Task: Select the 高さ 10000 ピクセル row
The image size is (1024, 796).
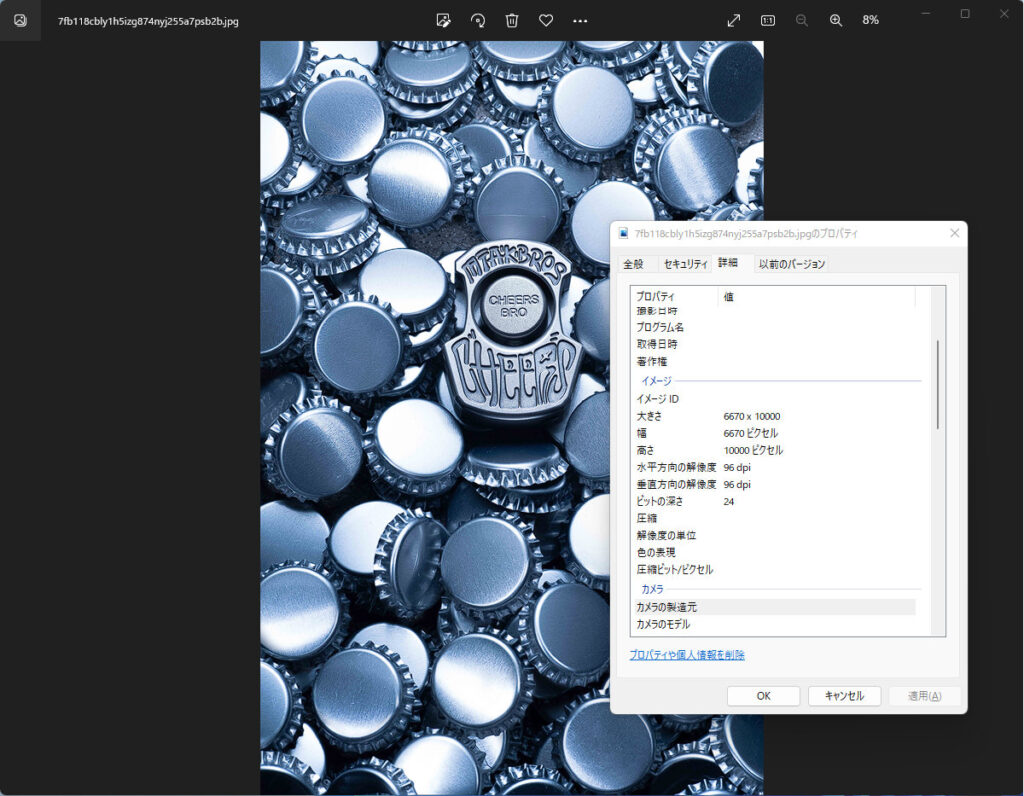Action: (775, 451)
